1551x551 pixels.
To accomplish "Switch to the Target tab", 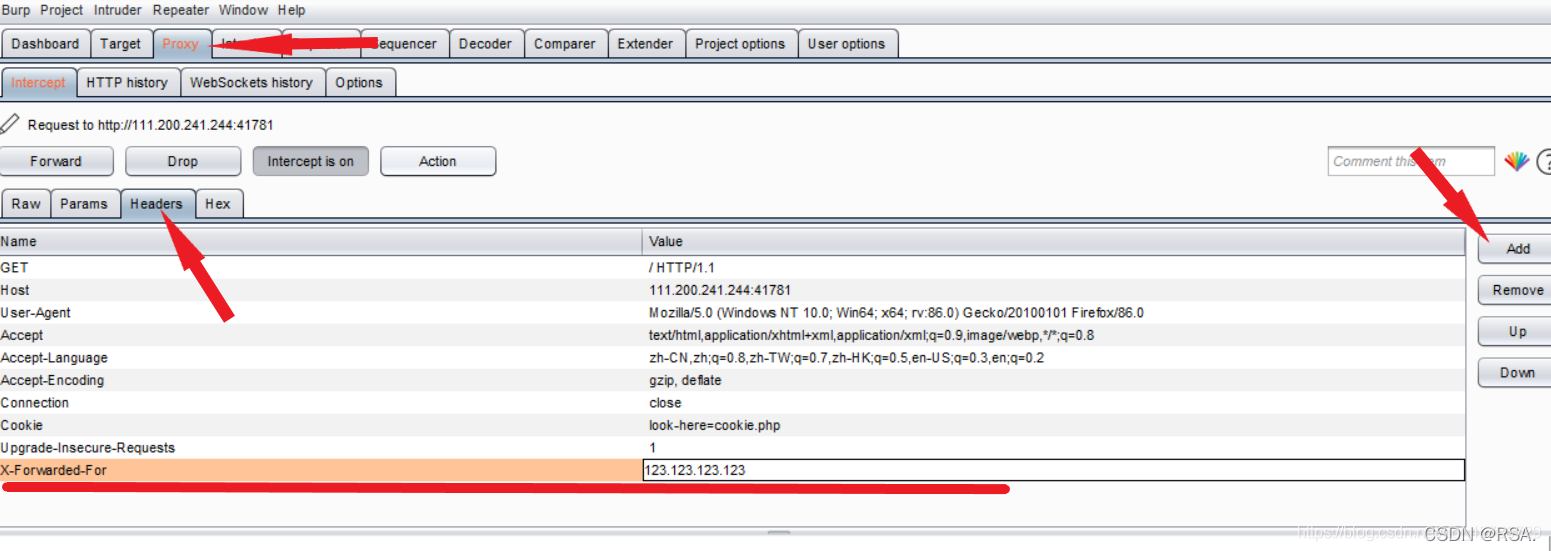I will 121,44.
